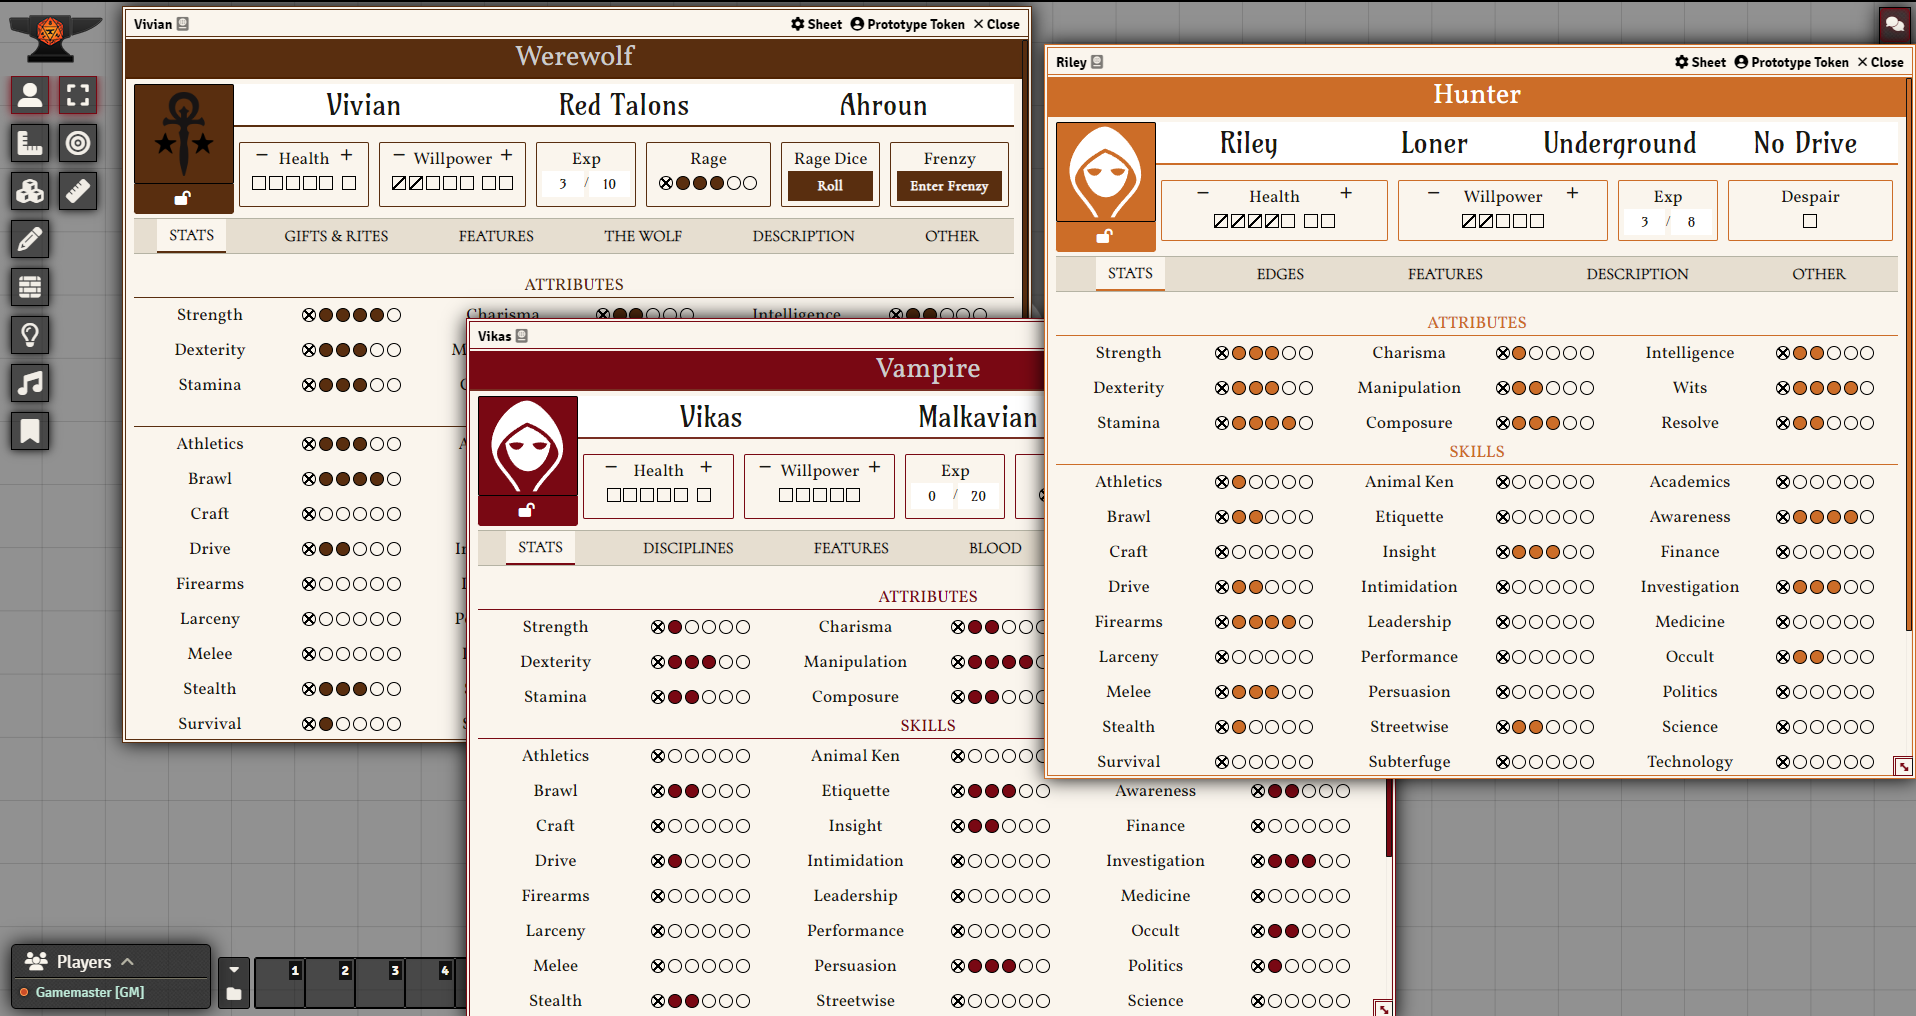Increase Vivian's Health with plus
The height and width of the screenshot is (1016, 1916).
tap(347, 155)
